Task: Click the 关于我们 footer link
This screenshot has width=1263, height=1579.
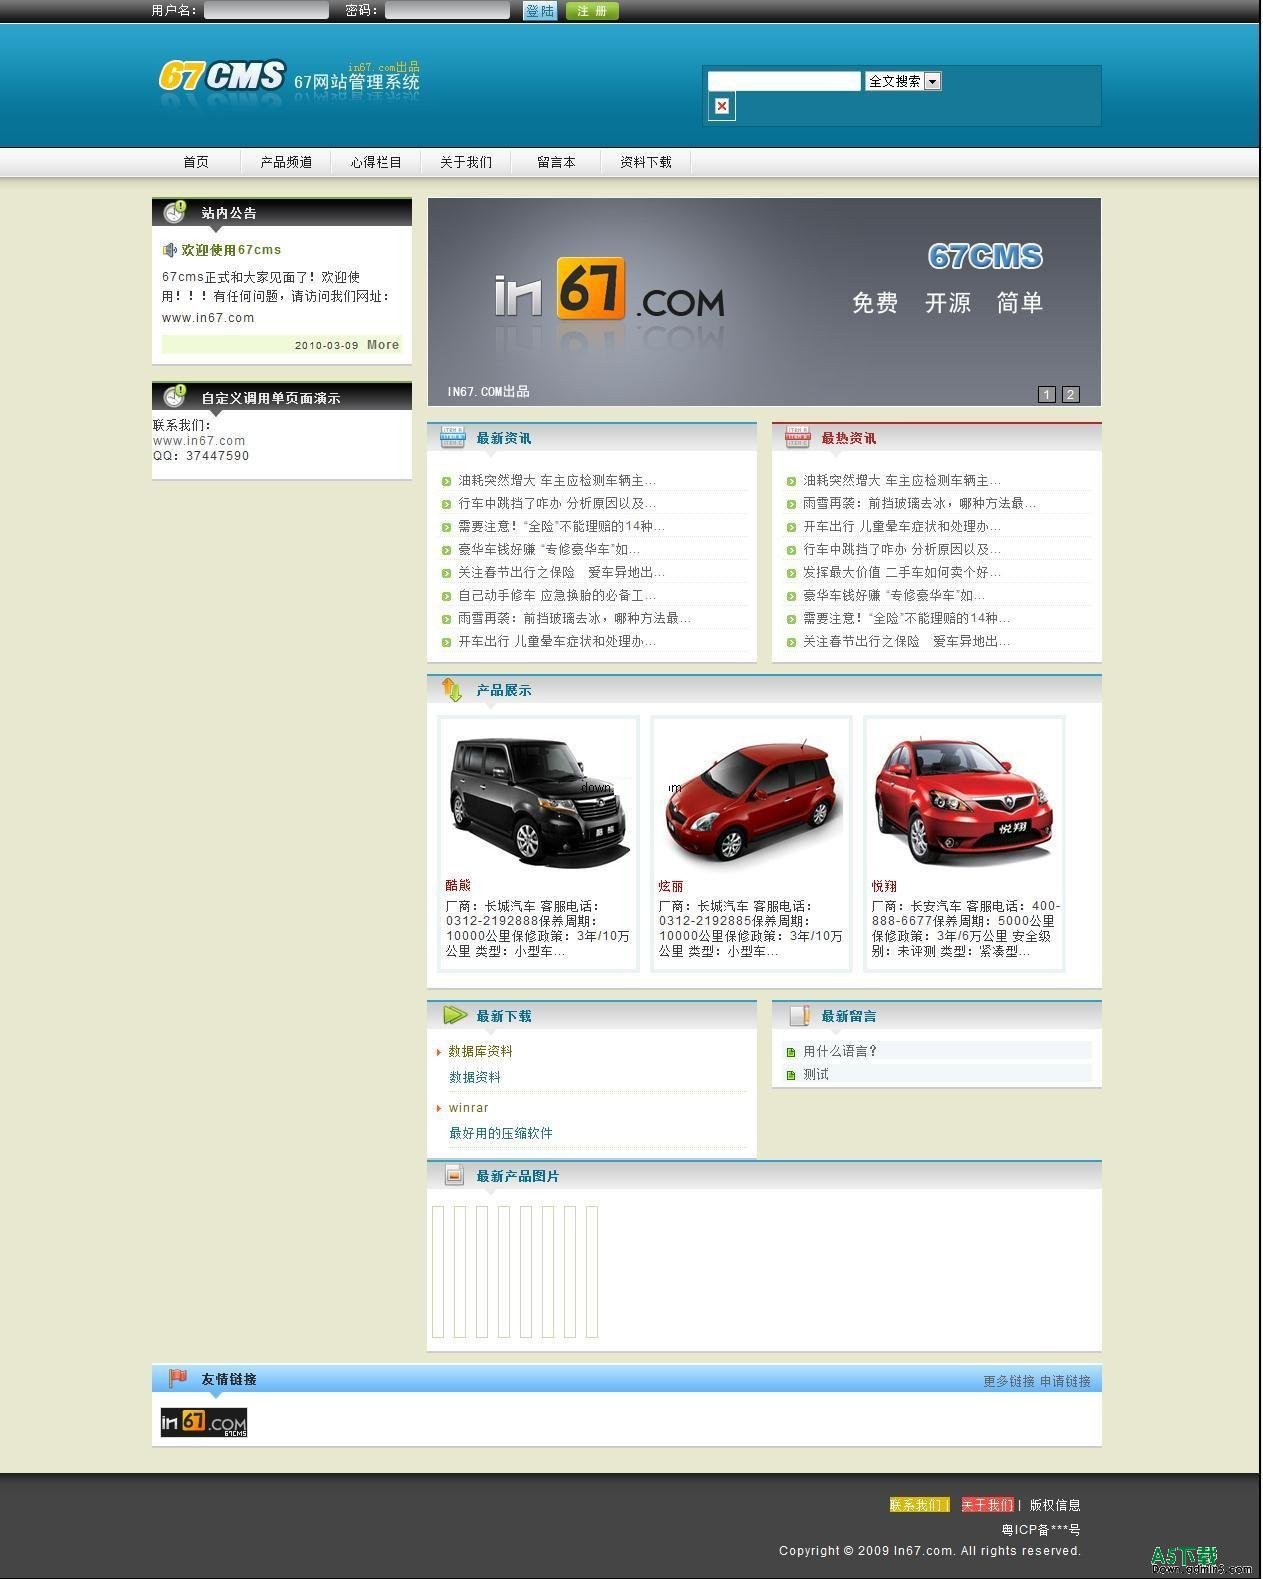Action: pos(987,1504)
